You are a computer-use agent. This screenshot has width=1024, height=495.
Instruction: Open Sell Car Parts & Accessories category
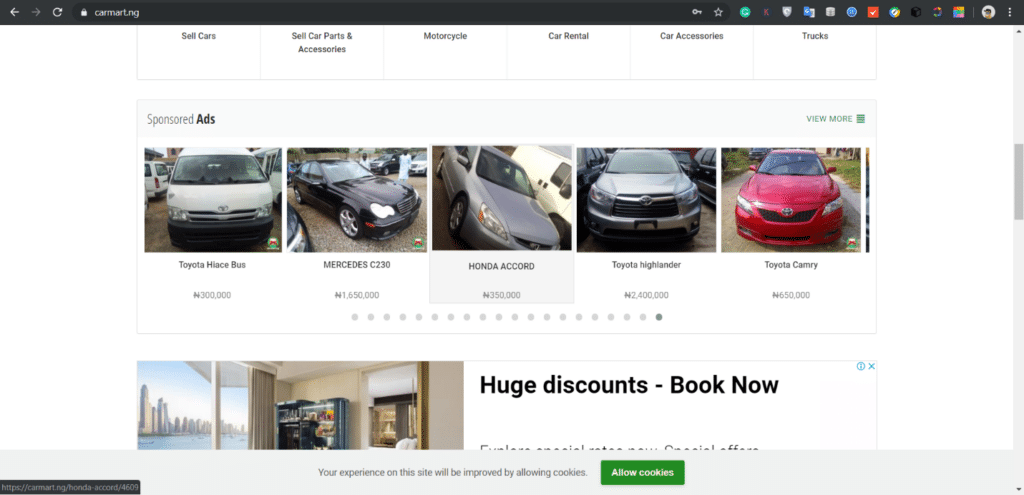(x=322, y=42)
